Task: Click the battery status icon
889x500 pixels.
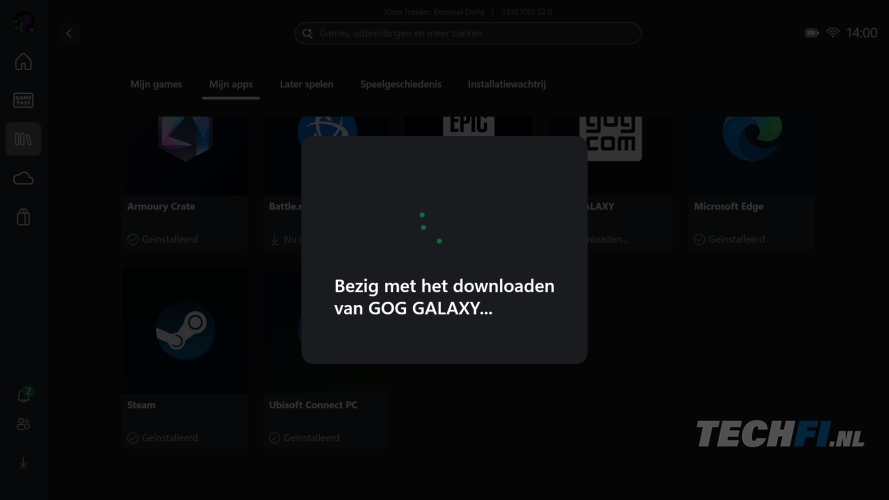Action: click(812, 33)
